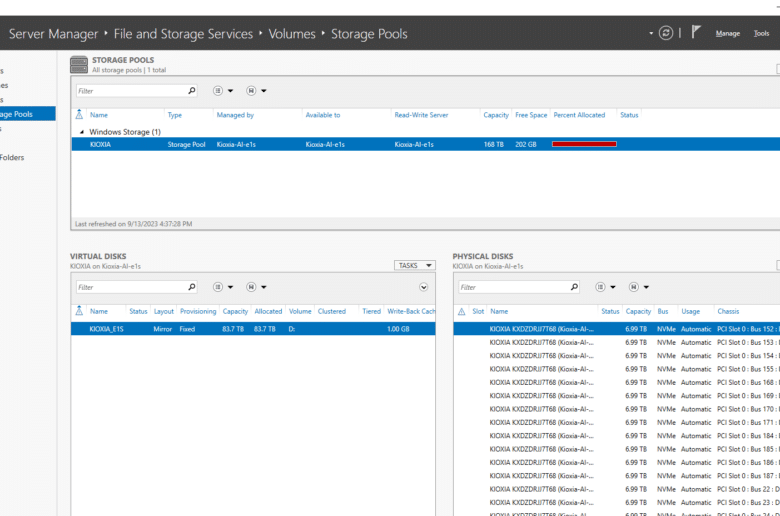Open dropdown arrow beside Virtual Disks list options
The height and width of the screenshot is (516, 780).
230,288
